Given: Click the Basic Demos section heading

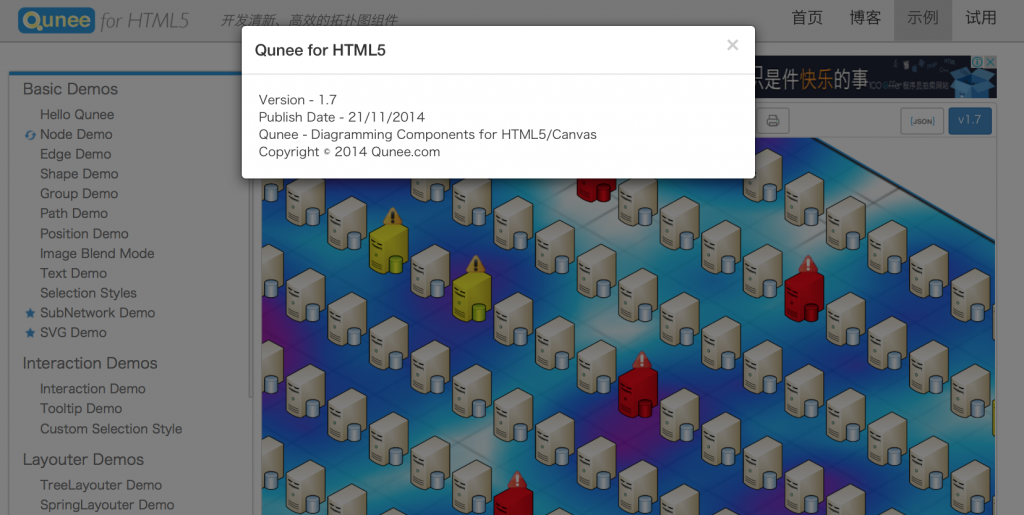Looking at the screenshot, I should pyautogui.click(x=71, y=89).
